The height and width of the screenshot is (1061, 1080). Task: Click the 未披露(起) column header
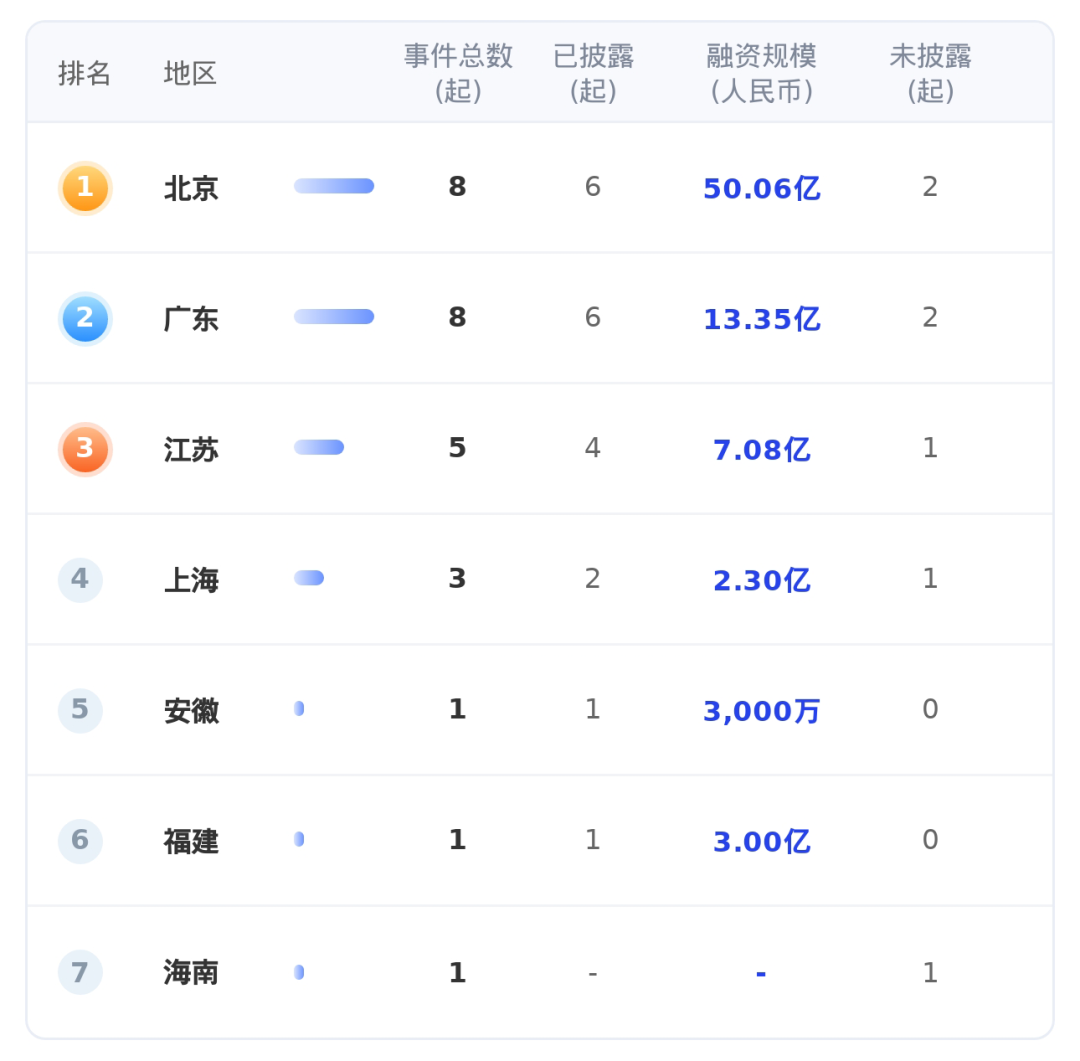pyautogui.click(x=931, y=73)
